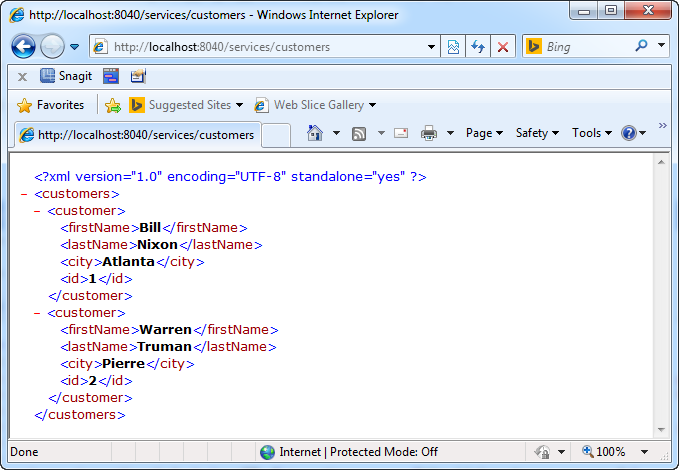The height and width of the screenshot is (470, 679).
Task: Click the XML declaration line
Action: click(x=230, y=177)
